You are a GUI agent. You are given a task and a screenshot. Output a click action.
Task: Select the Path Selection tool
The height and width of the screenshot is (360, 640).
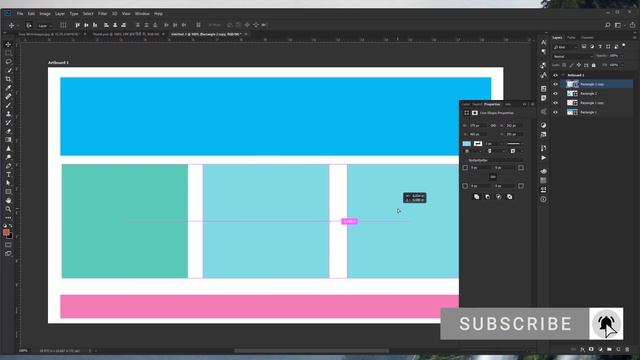tap(8, 183)
